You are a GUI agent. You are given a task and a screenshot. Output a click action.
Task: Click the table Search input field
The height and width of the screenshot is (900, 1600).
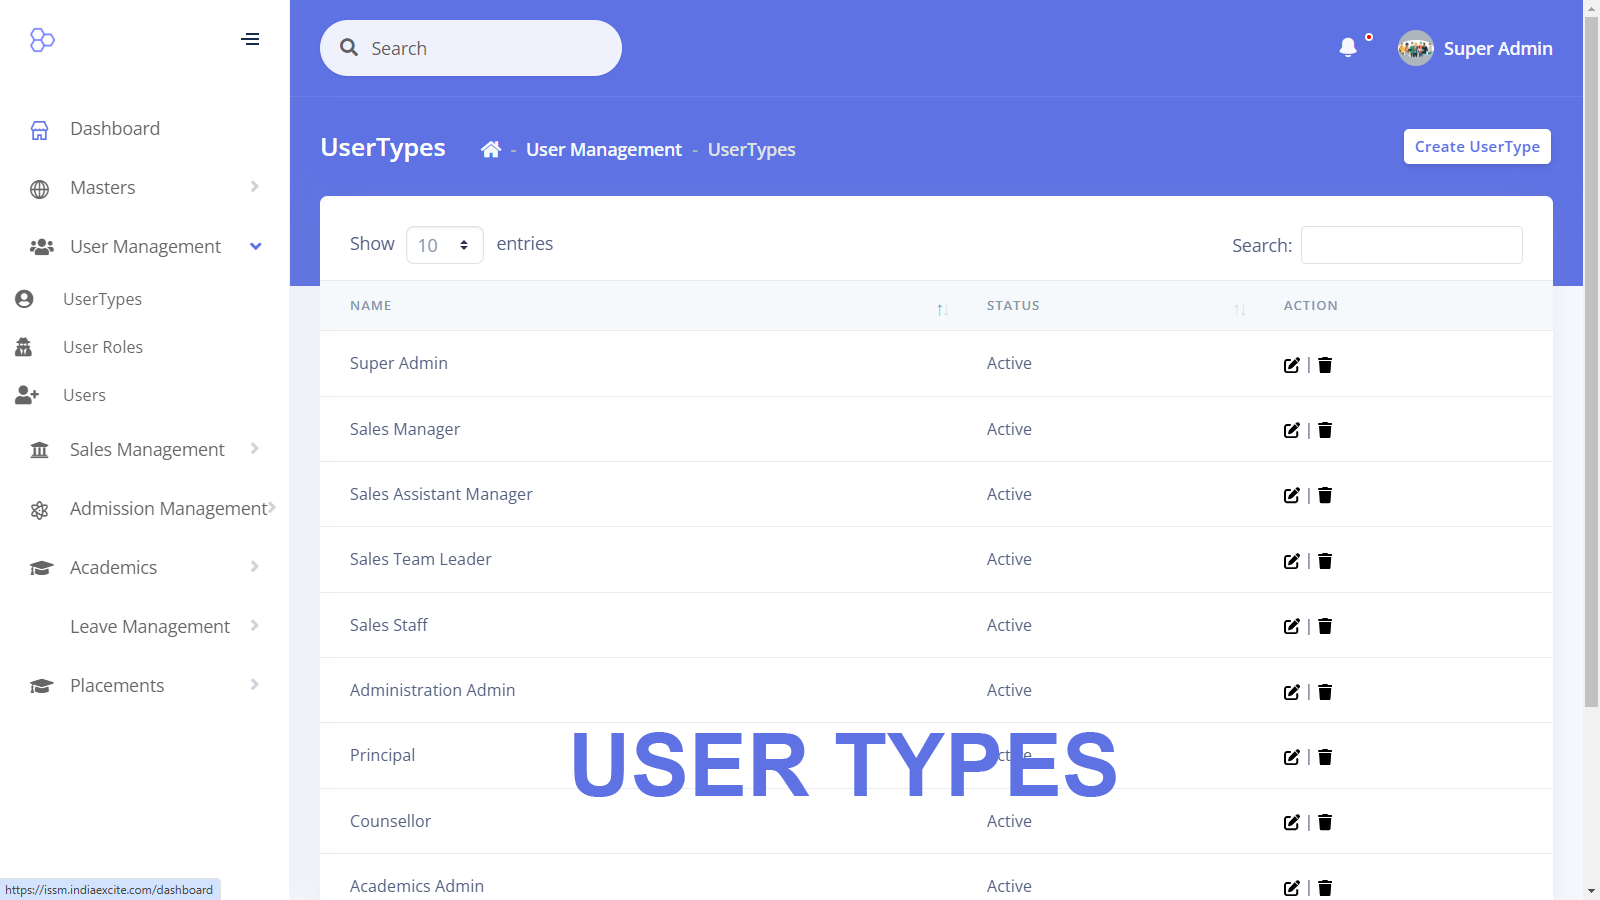tap(1411, 245)
